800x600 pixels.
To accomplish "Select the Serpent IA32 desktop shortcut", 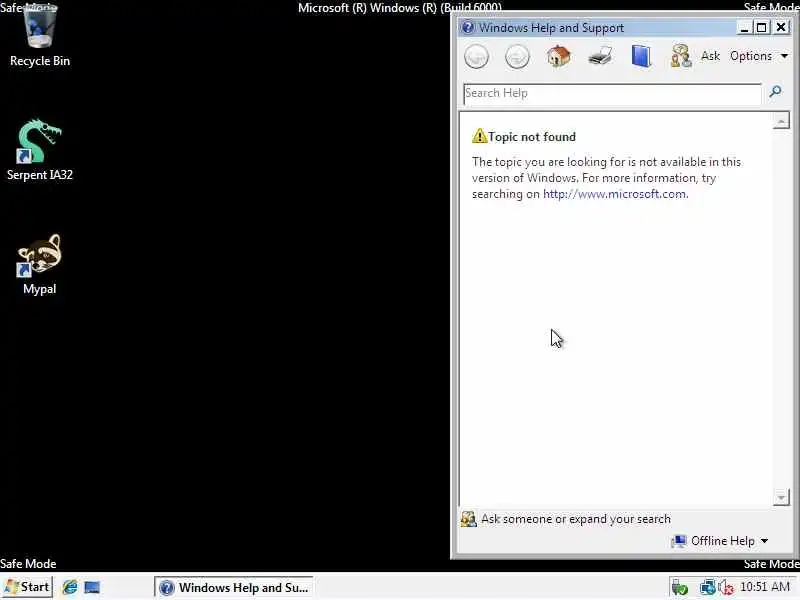I will point(40,149).
